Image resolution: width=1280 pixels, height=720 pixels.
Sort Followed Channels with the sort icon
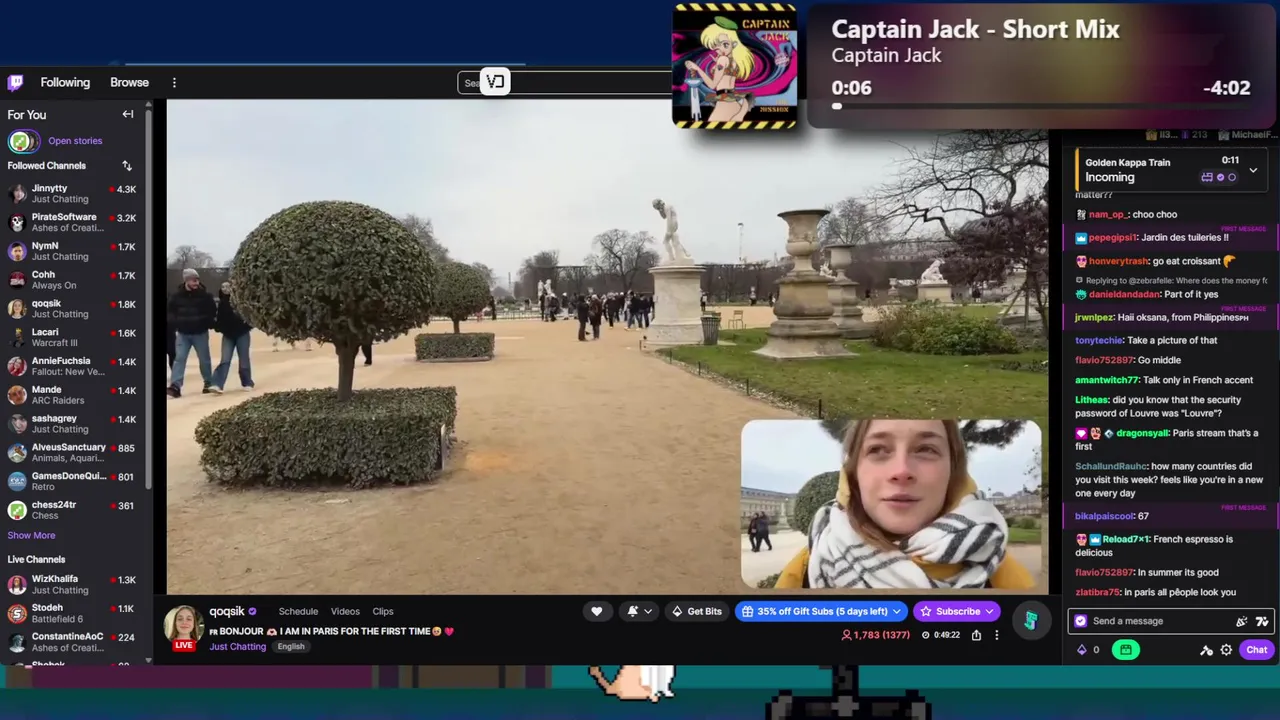tap(127, 165)
